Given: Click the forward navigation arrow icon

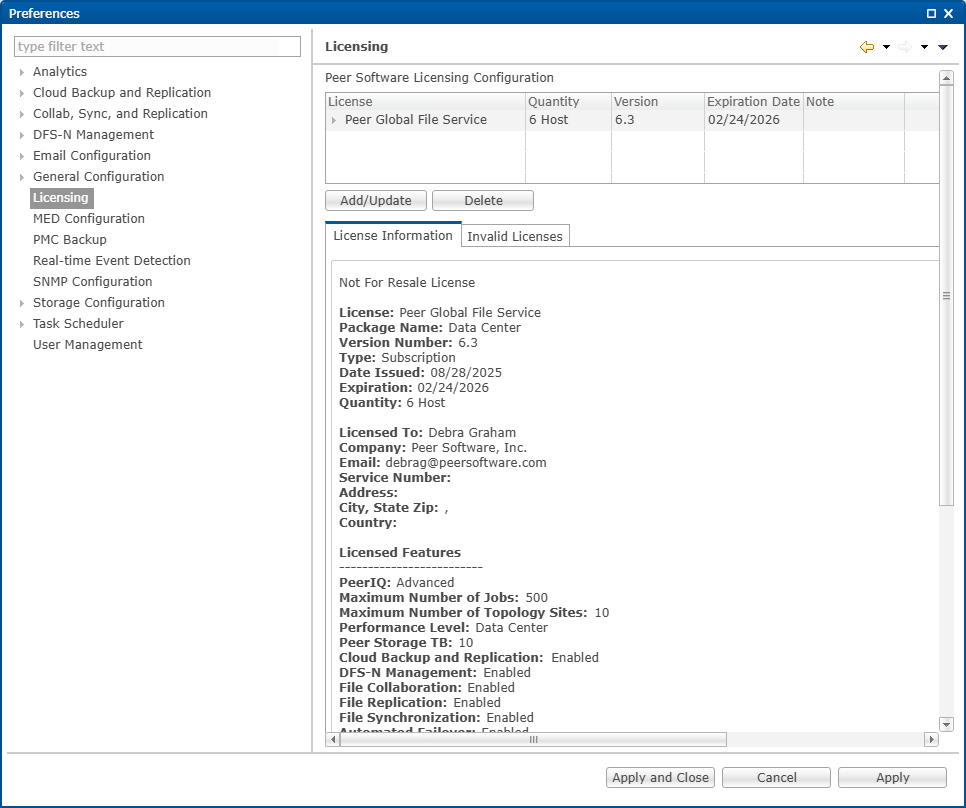Looking at the screenshot, I should tap(905, 47).
